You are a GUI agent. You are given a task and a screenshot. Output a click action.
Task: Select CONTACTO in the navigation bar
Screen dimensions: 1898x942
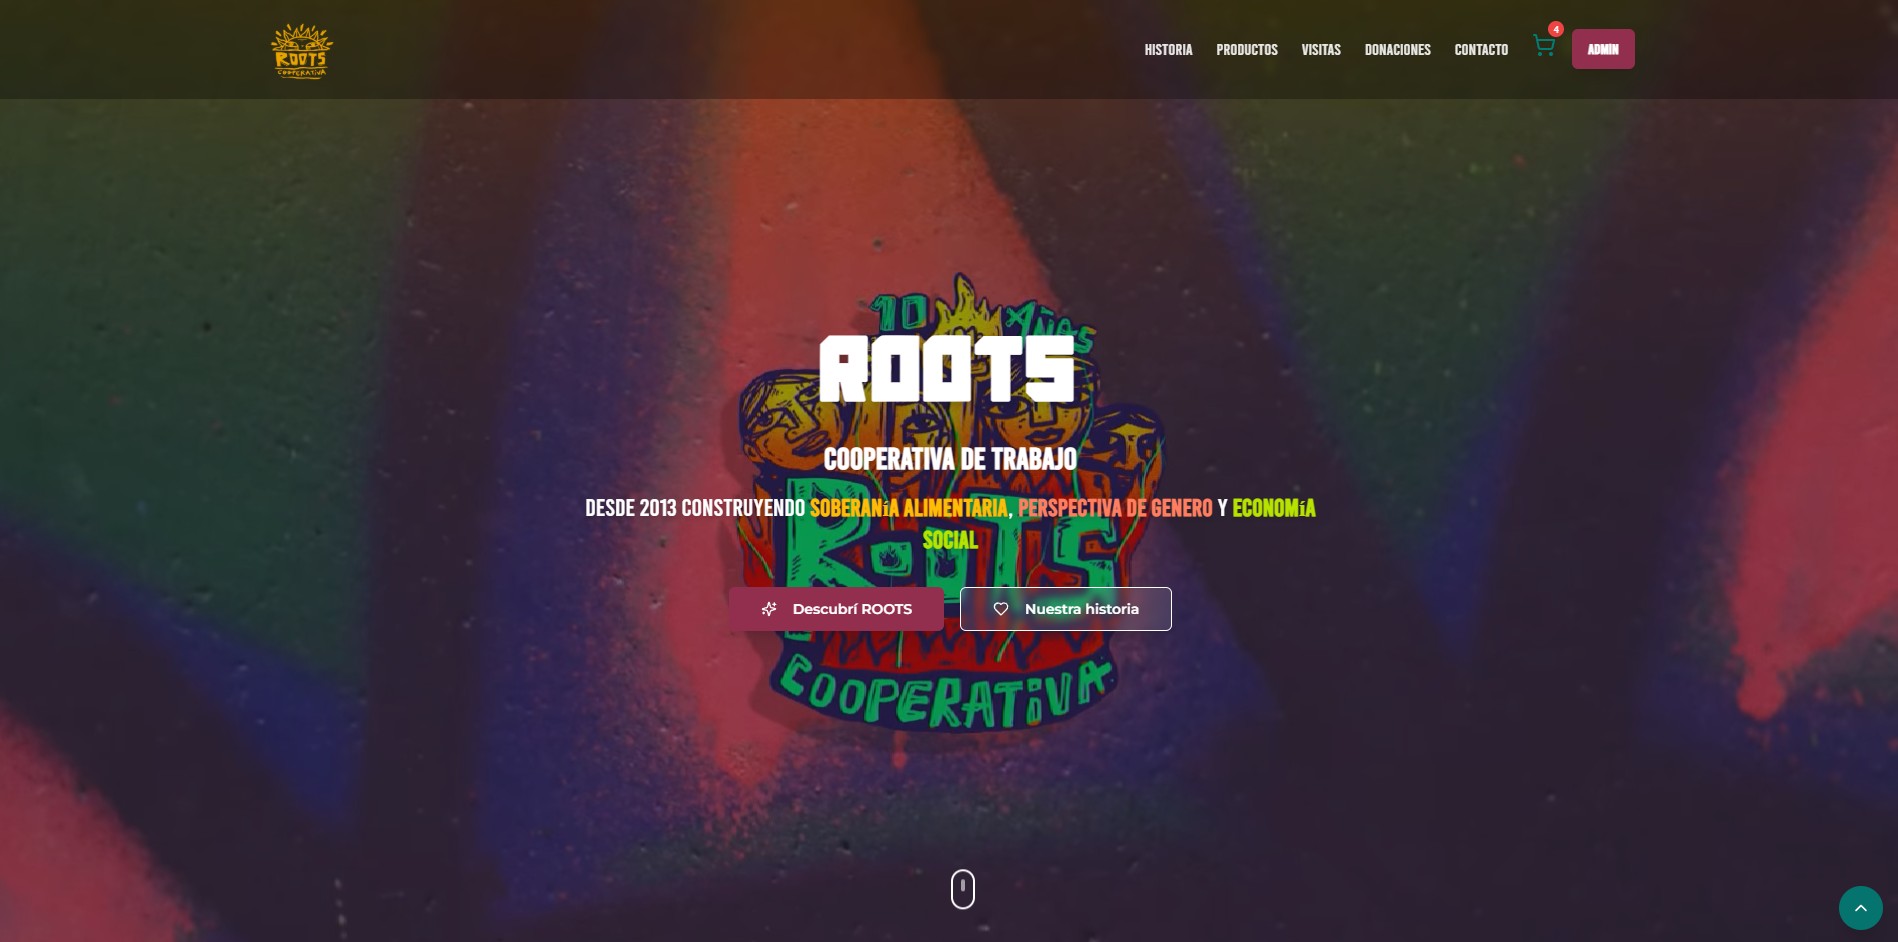(1480, 50)
